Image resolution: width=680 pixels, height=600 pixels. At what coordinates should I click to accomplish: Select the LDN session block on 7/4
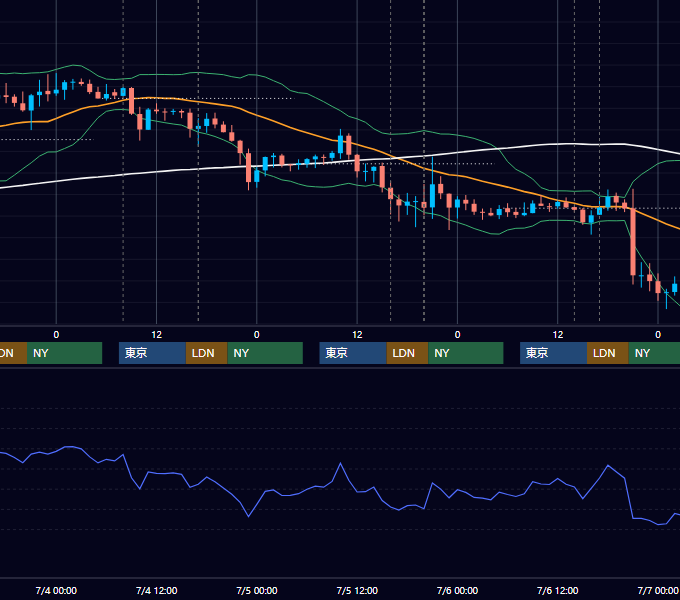point(206,353)
